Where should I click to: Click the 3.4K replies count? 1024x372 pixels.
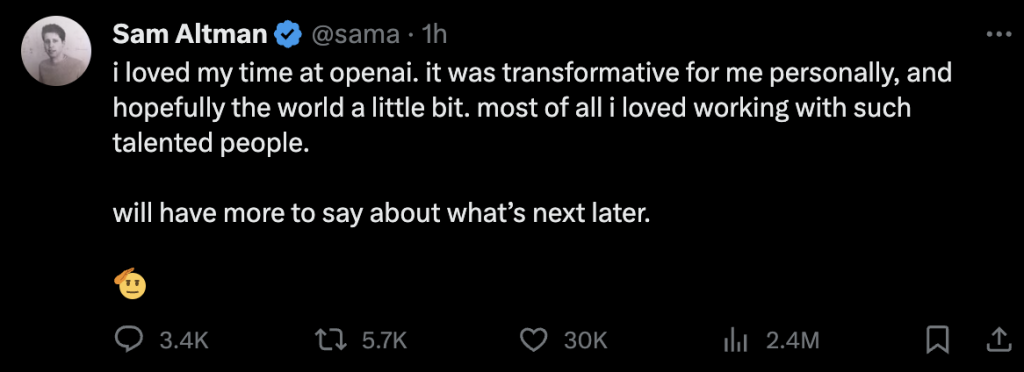click(183, 340)
